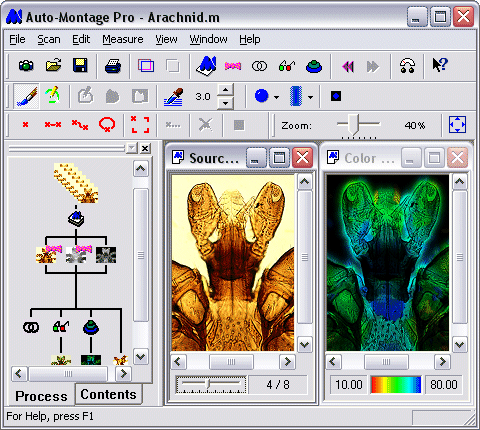Select the red lasso region tool

pos(107,125)
